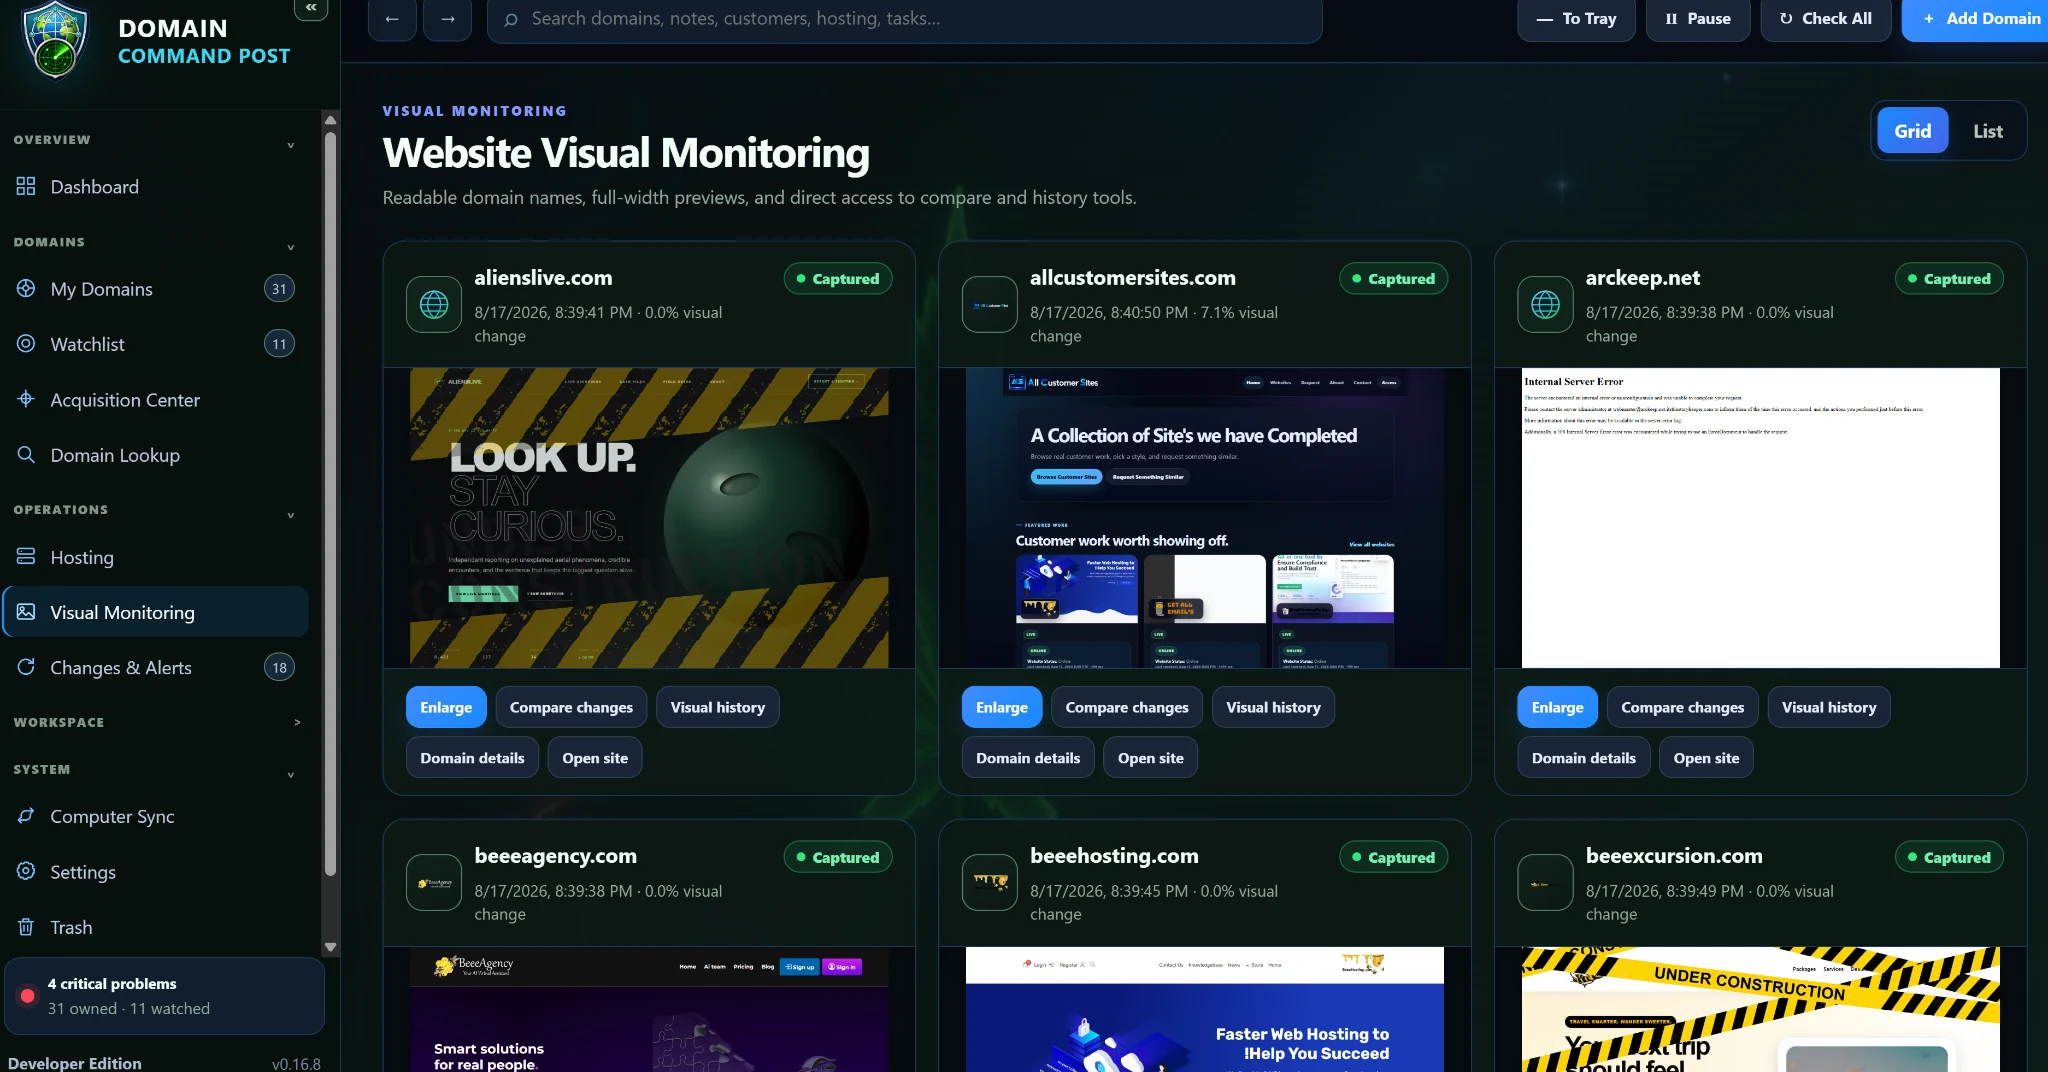The width and height of the screenshot is (2048, 1072).
Task: Click version label v0.16.8
Action: (x=296, y=1064)
